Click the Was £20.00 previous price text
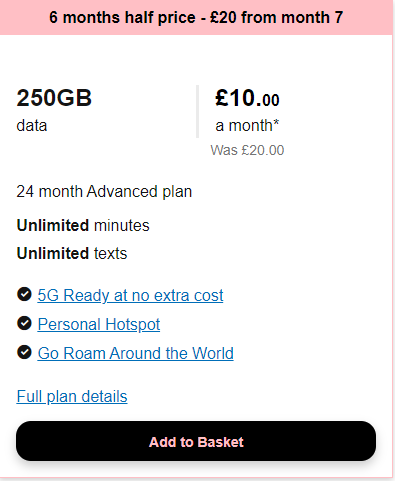This screenshot has width=395, height=481. click(x=247, y=150)
